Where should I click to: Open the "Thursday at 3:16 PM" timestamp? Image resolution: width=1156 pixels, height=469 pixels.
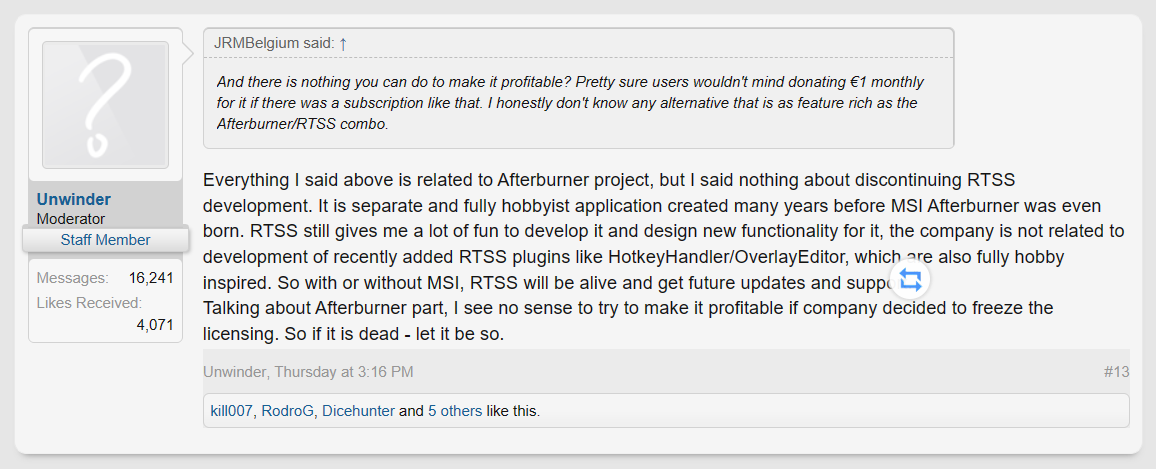click(x=344, y=372)
